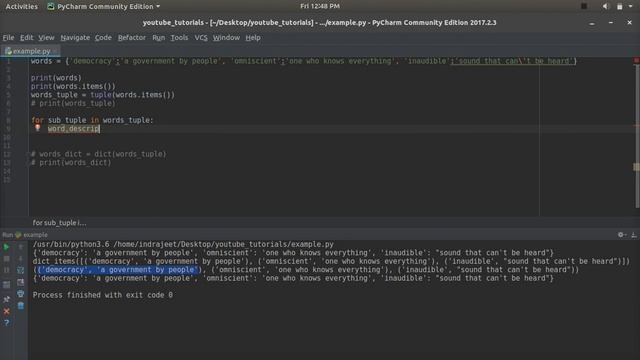Click highlighted ('democracy', 'a government by people') output

[x=118, y=270]
